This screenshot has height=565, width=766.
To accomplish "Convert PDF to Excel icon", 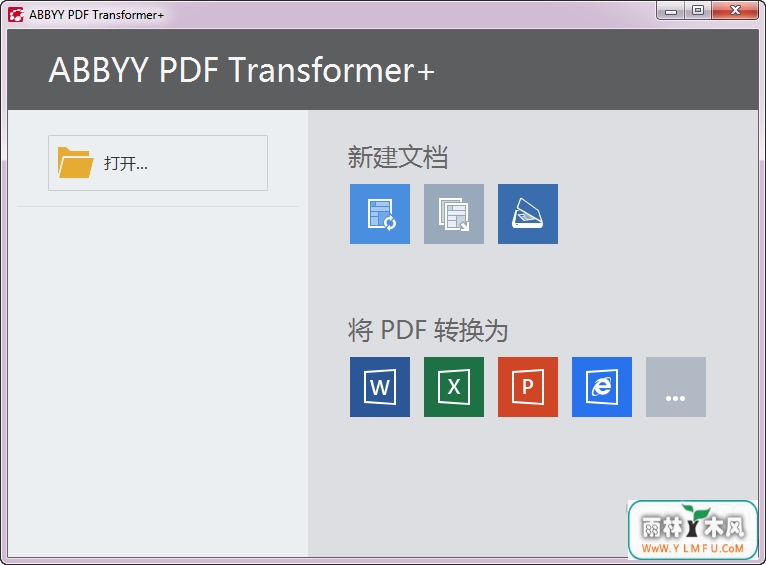I will click(454, 387).
